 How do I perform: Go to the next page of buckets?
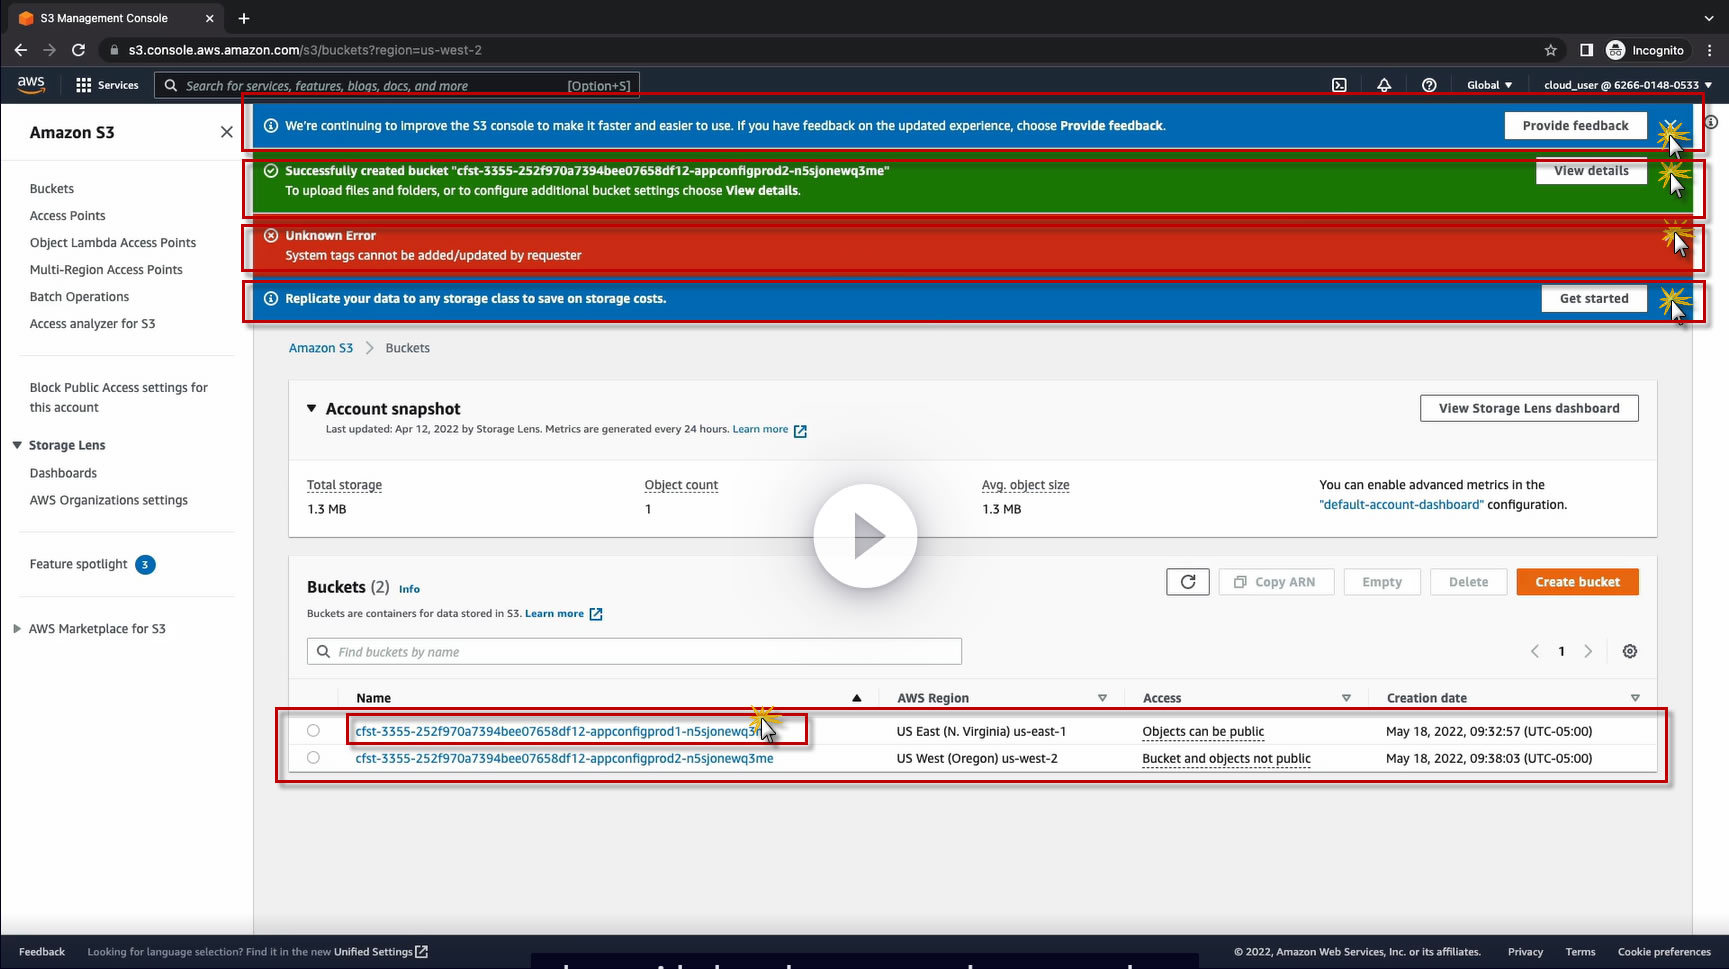tap(1588, 651)
